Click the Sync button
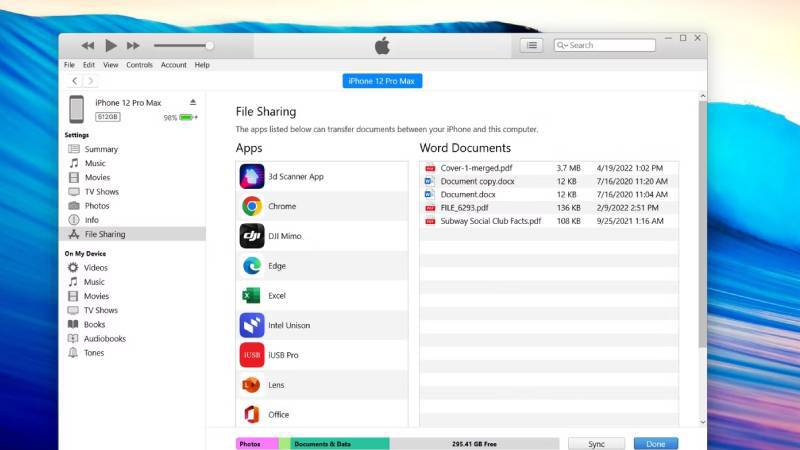 click(x=596, y=444)
